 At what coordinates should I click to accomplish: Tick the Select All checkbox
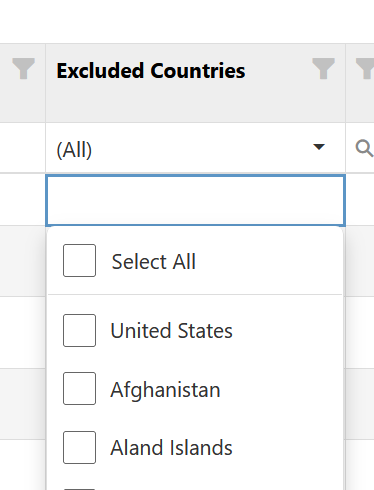79,260
